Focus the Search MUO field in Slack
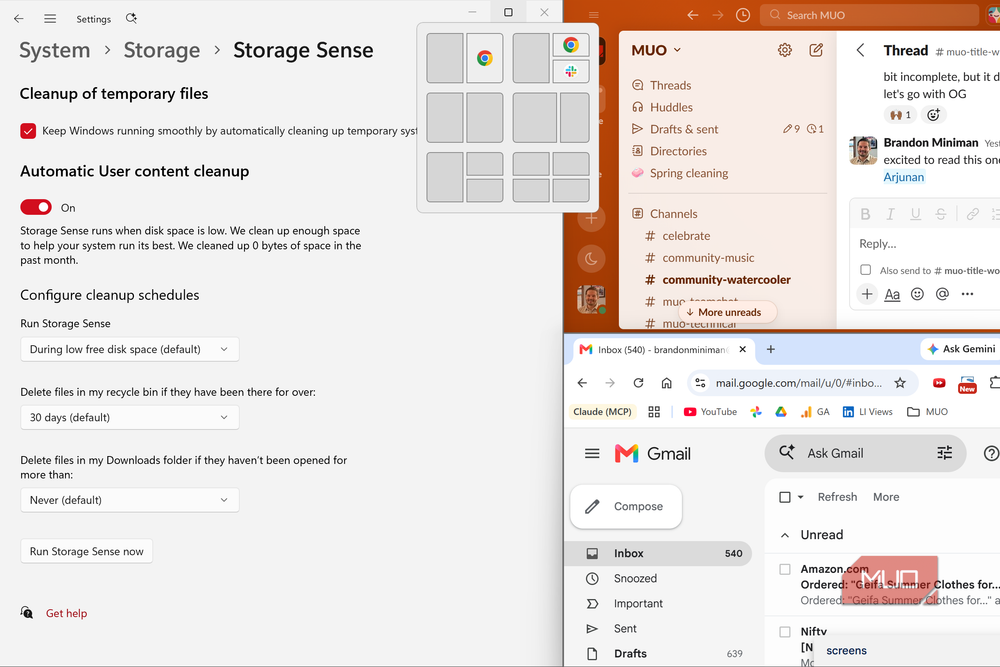This screenshot has width=1000, height=667. point(870,15)
